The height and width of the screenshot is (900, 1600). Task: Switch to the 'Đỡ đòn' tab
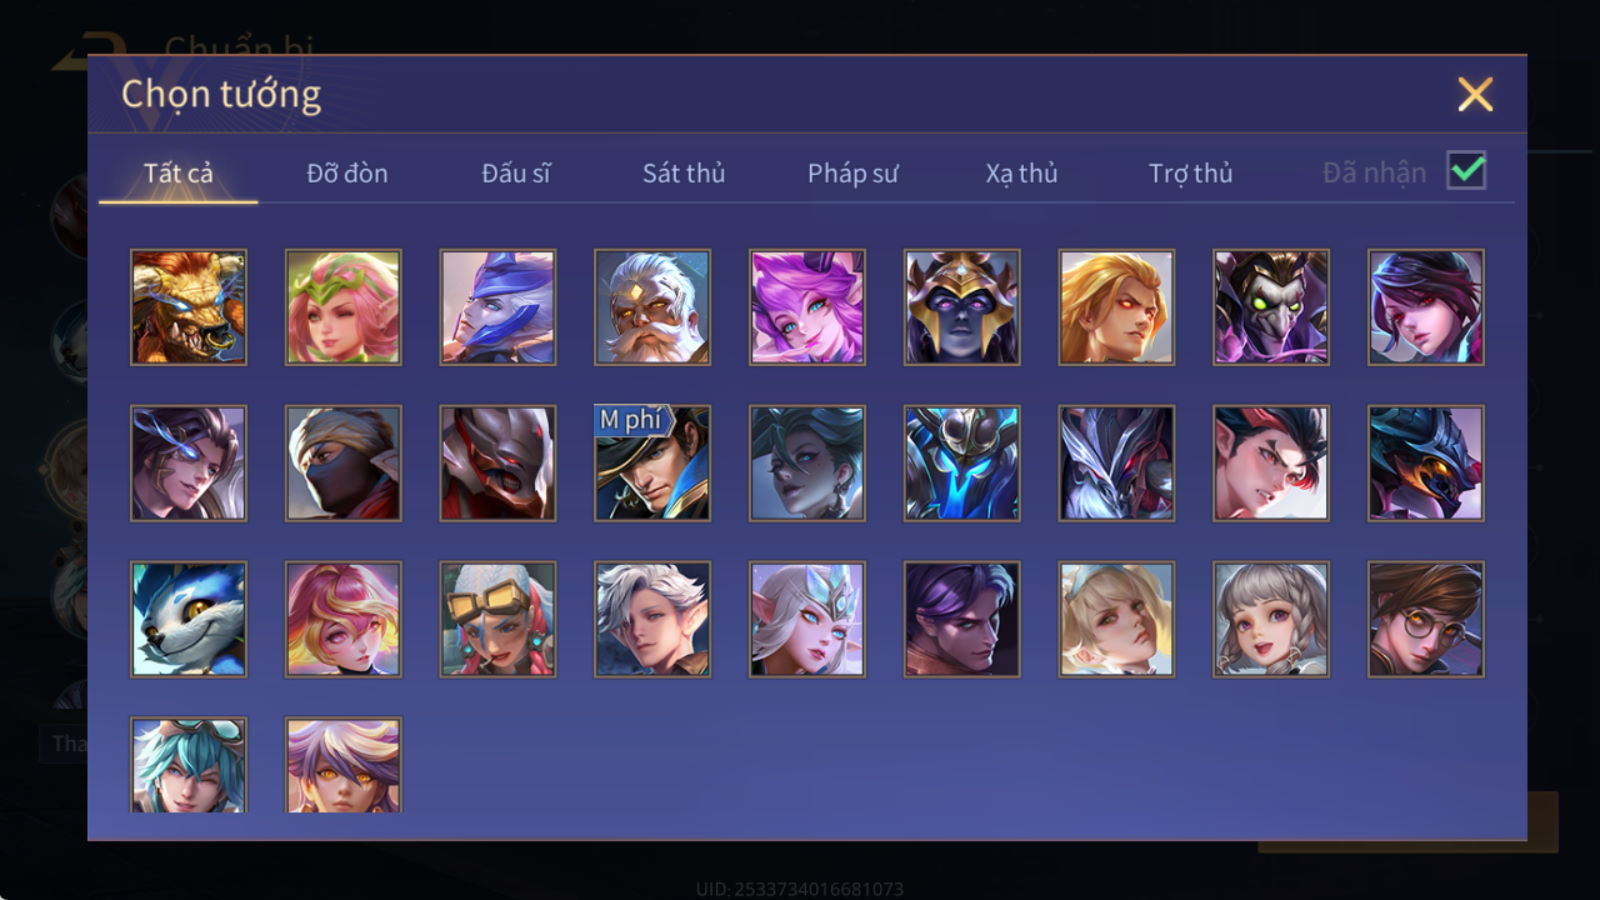pos(347,173)
